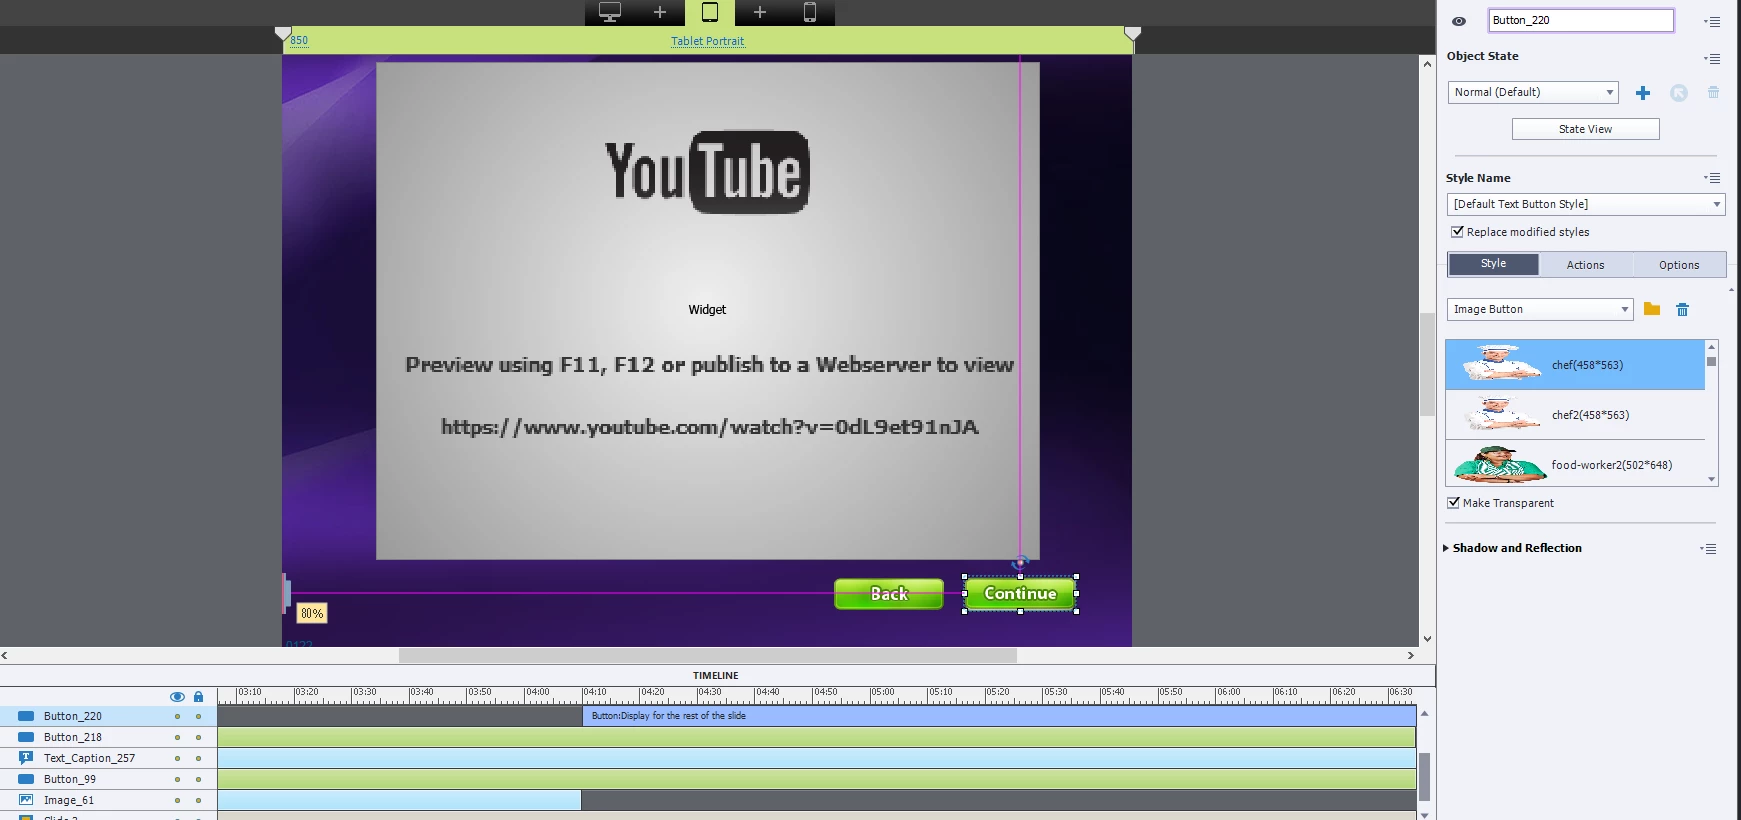
Task: Open the panel menu beside the object name field
Action: click(1712, 21)
